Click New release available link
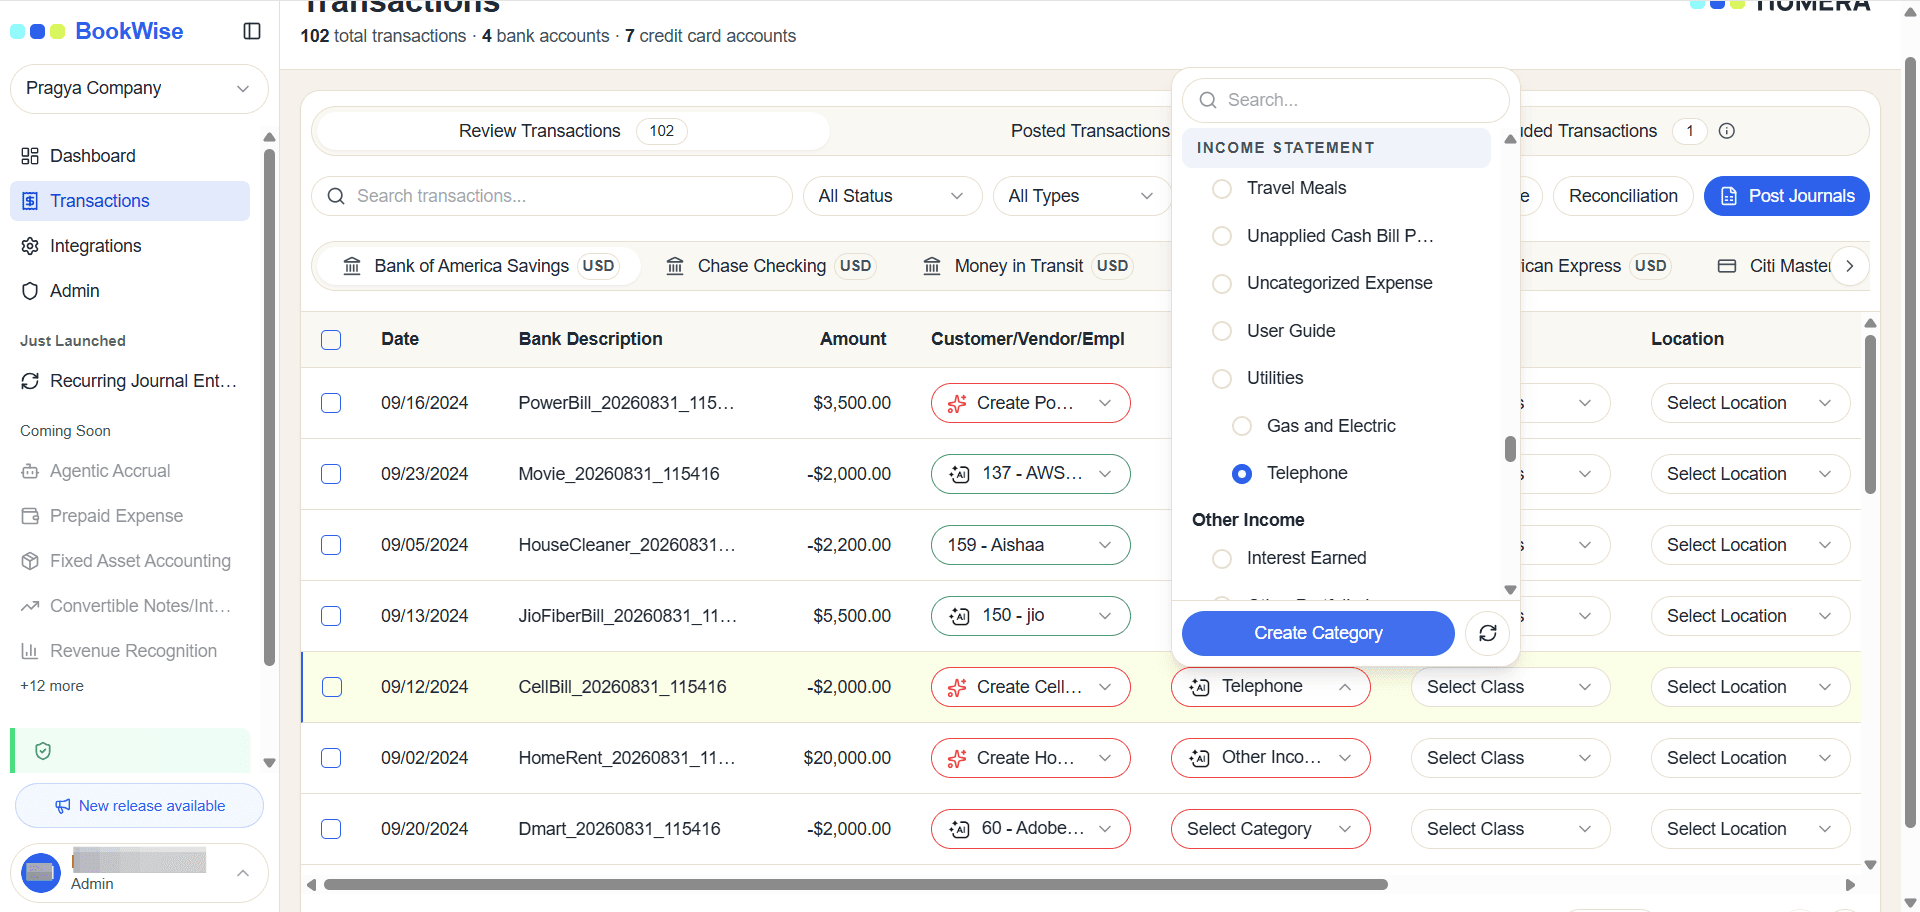Image resolution: width=1920 pixels, height=912 pixels. (139, 806)
